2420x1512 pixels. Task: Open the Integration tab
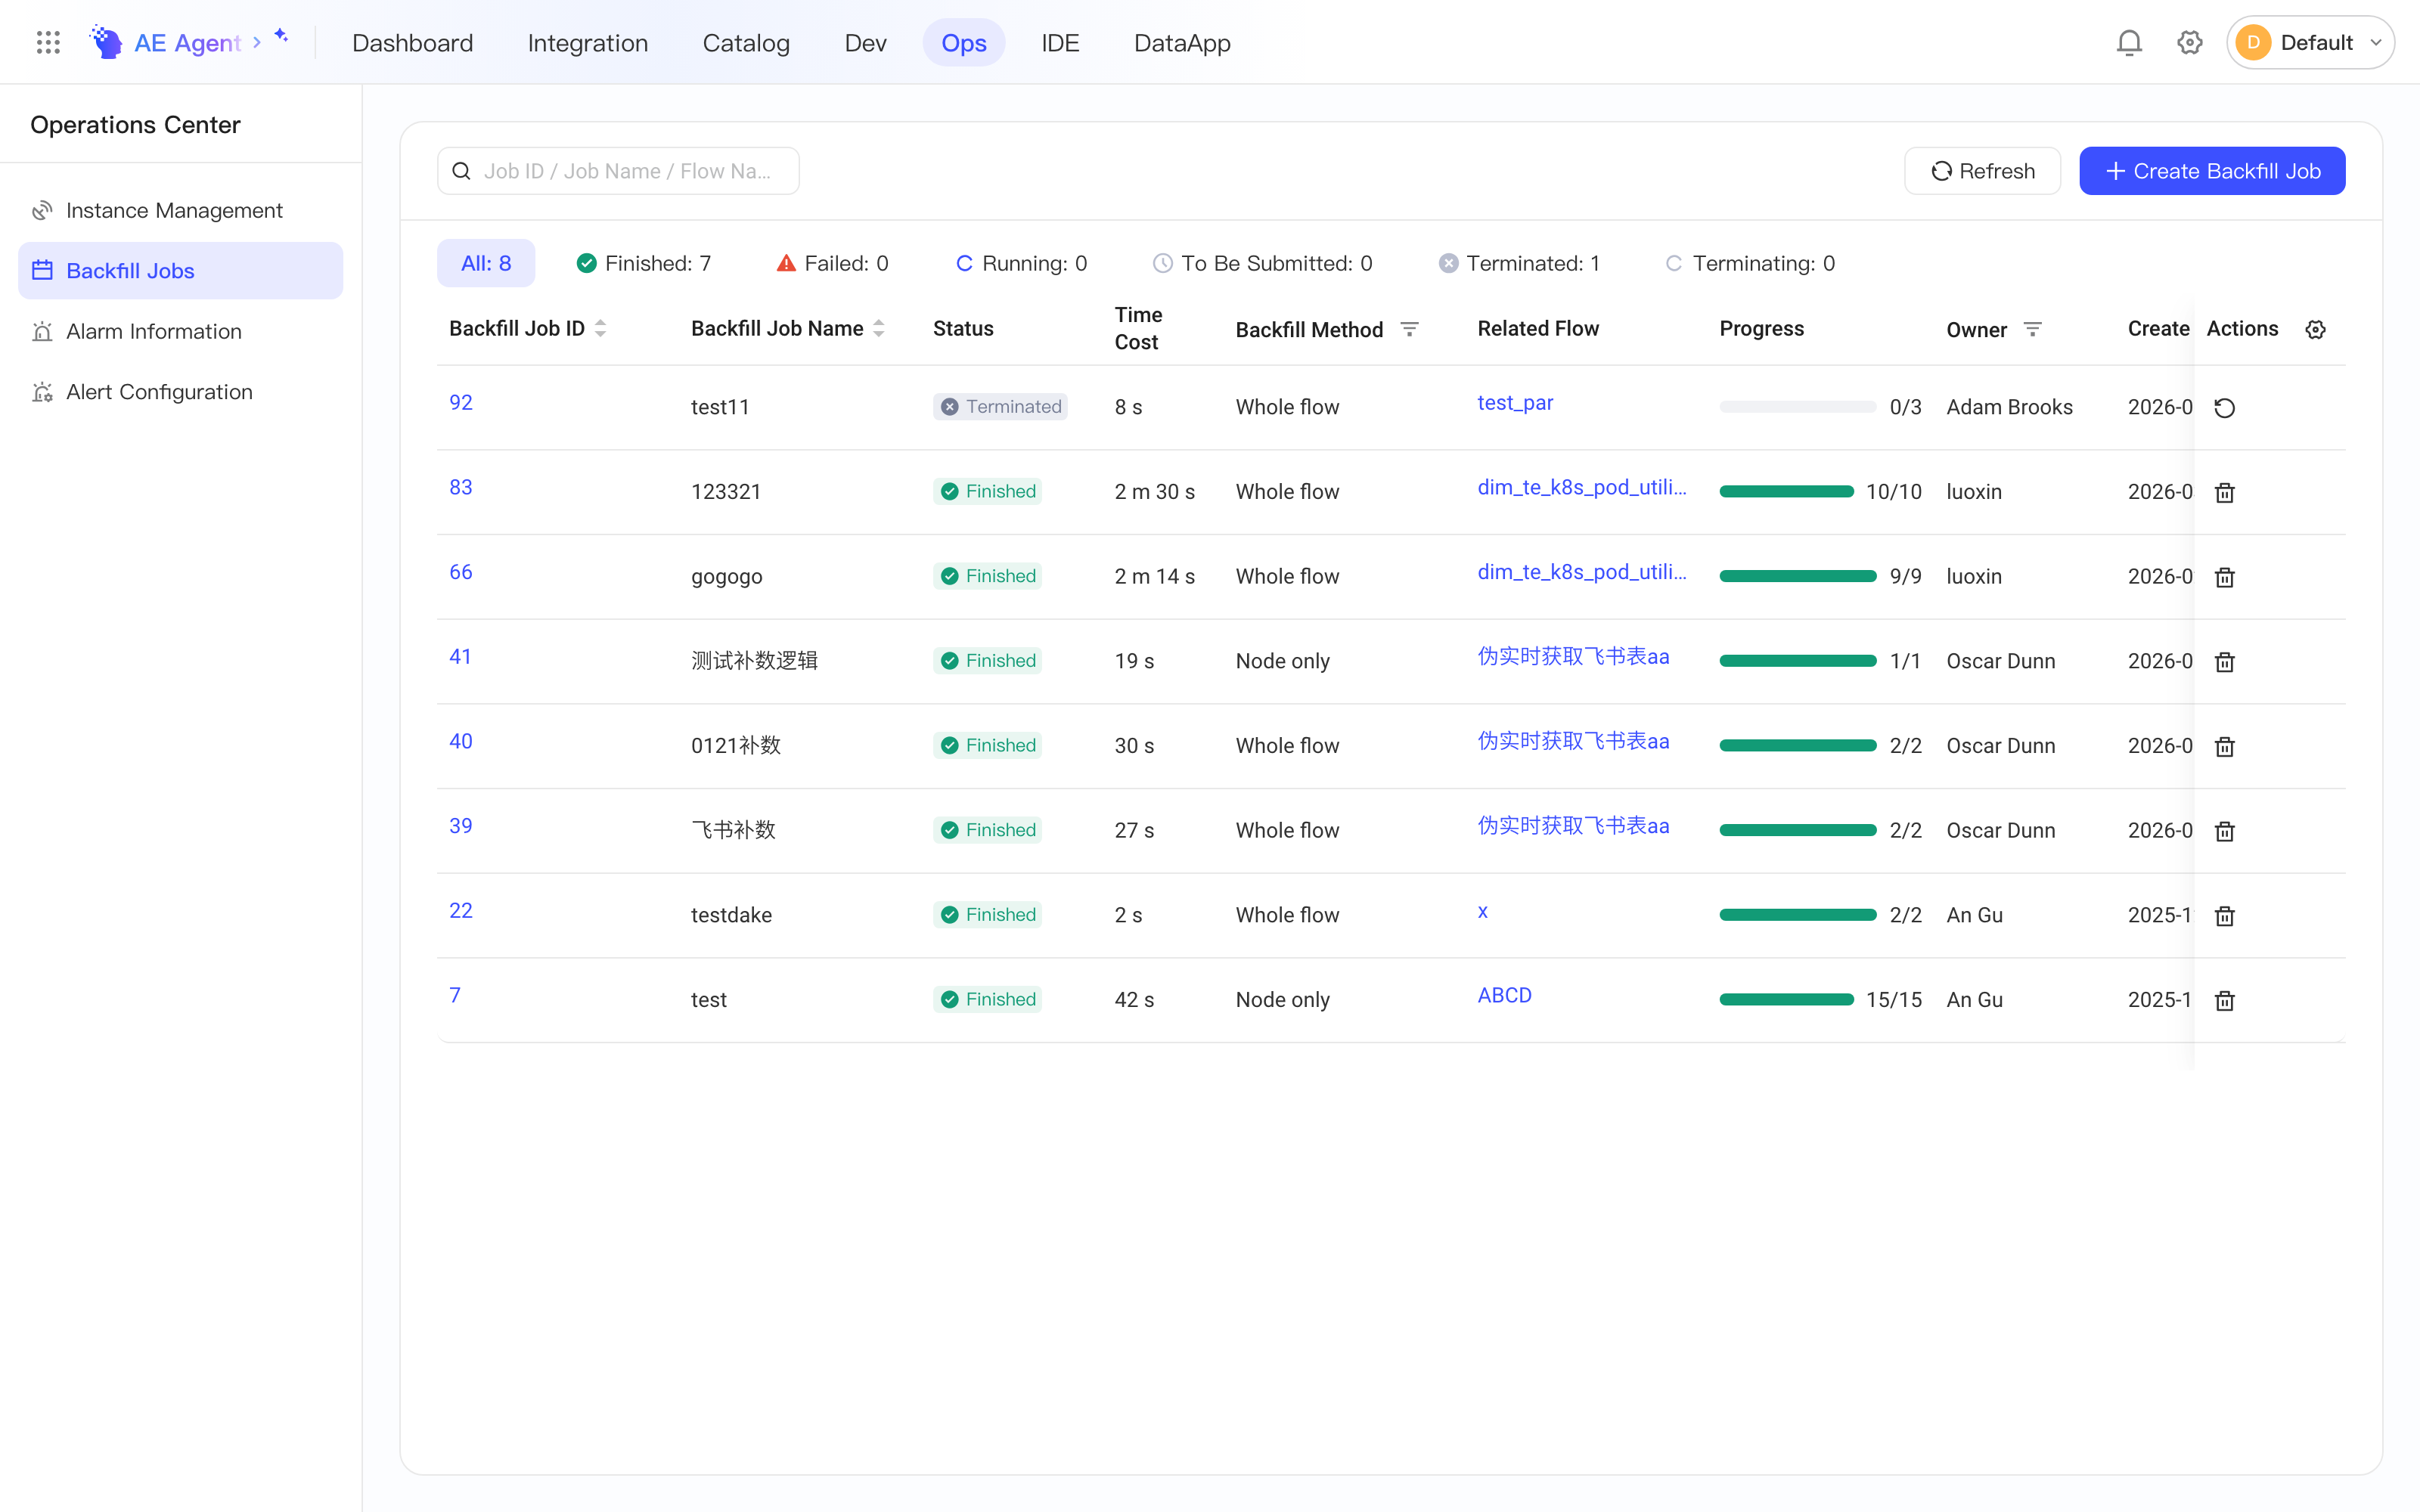click(587, 42)
